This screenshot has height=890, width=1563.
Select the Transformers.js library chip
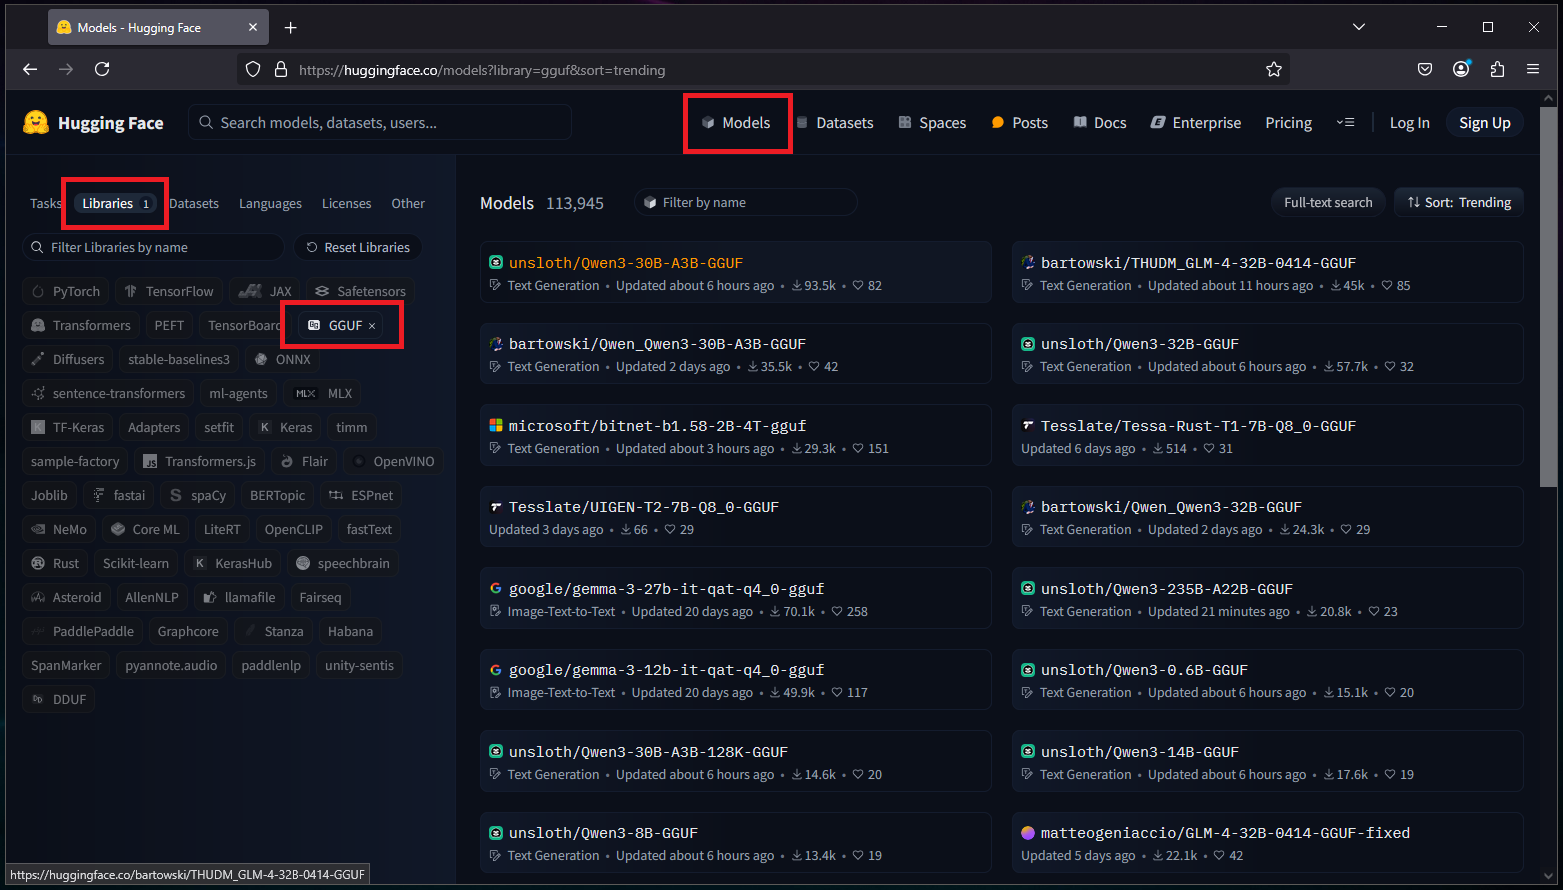click(x=199, y=461)
